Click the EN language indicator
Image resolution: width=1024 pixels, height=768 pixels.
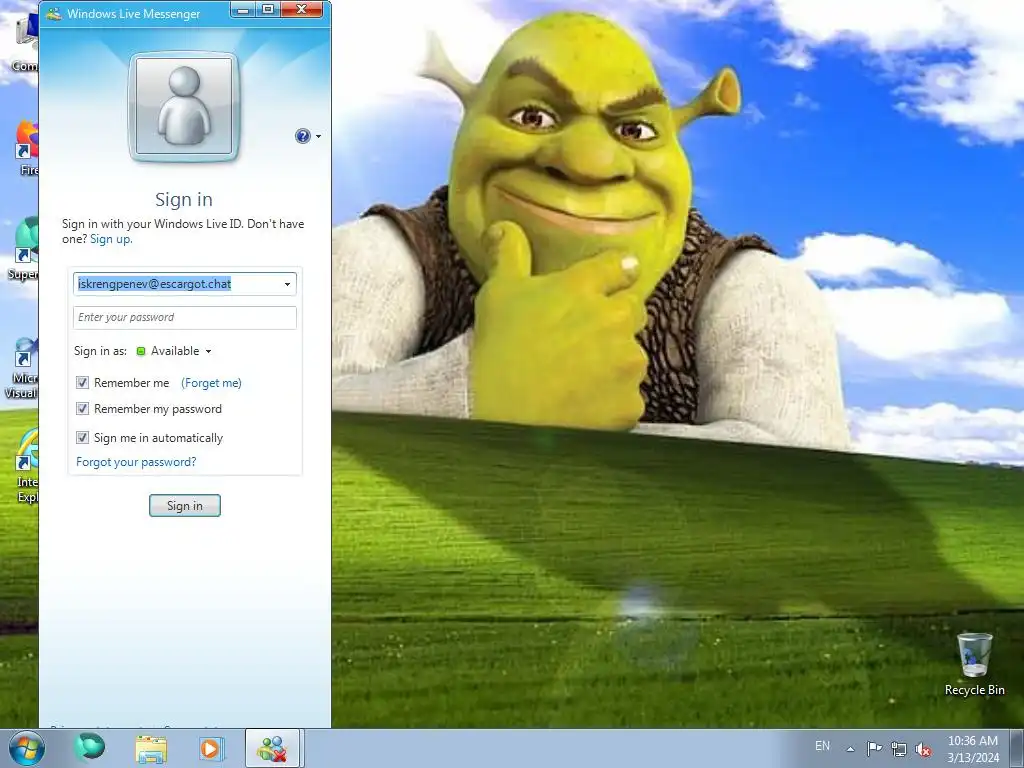[822, 746]
